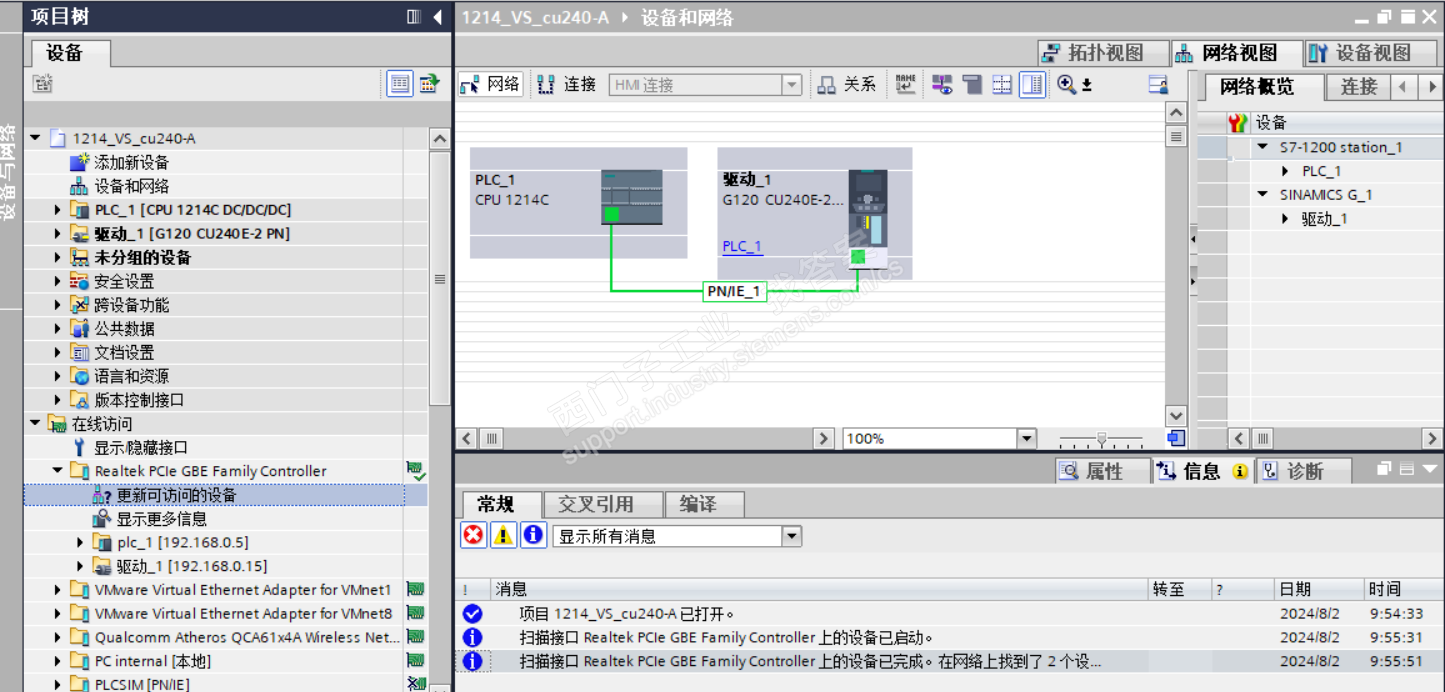
Task: Select the PN/IE_1 network label
Action: 734,292
